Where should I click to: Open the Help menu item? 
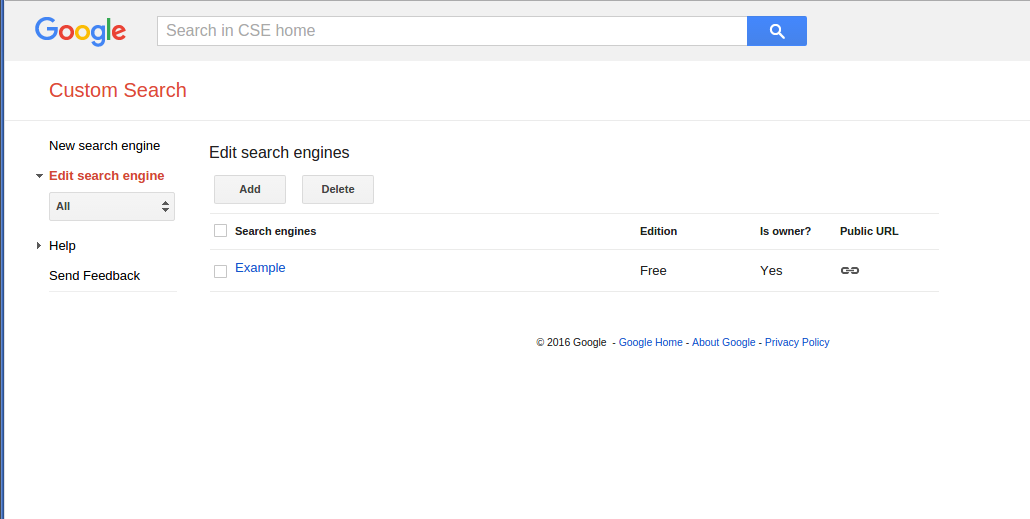coord(62,246)
